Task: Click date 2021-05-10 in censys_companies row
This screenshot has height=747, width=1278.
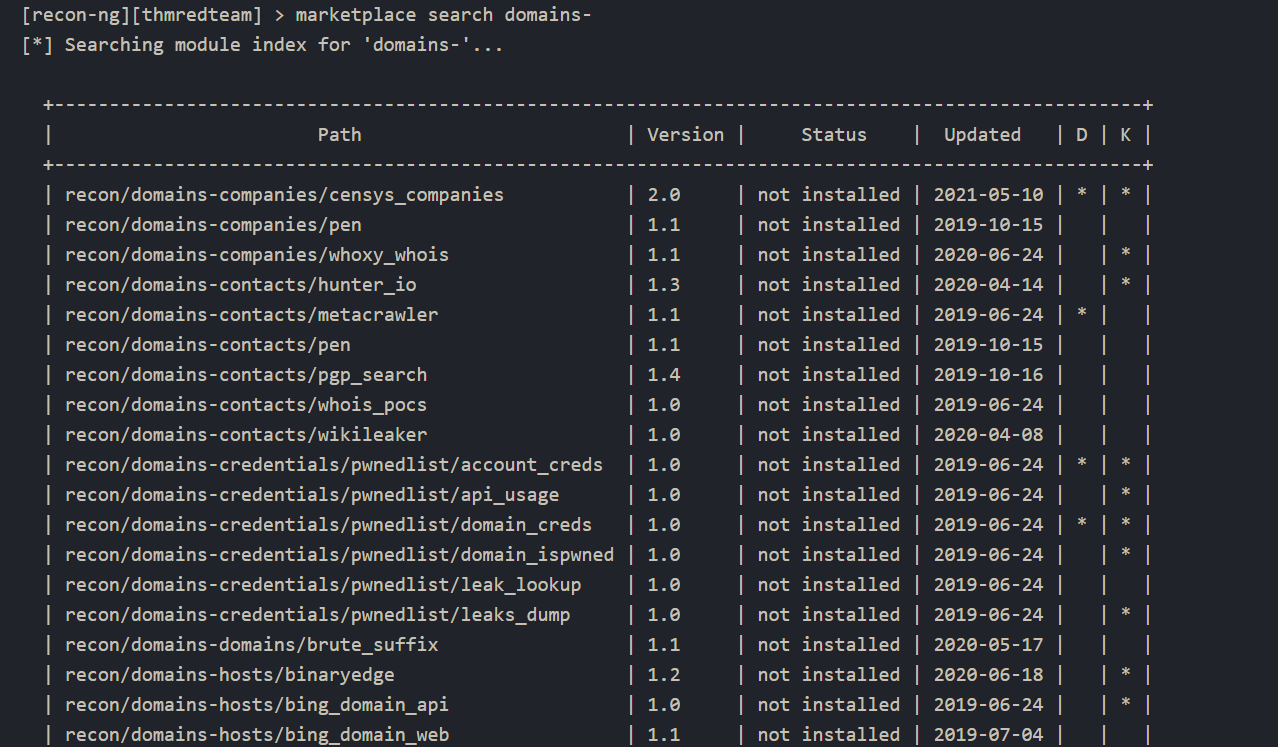Action: [x=988, y=195]
